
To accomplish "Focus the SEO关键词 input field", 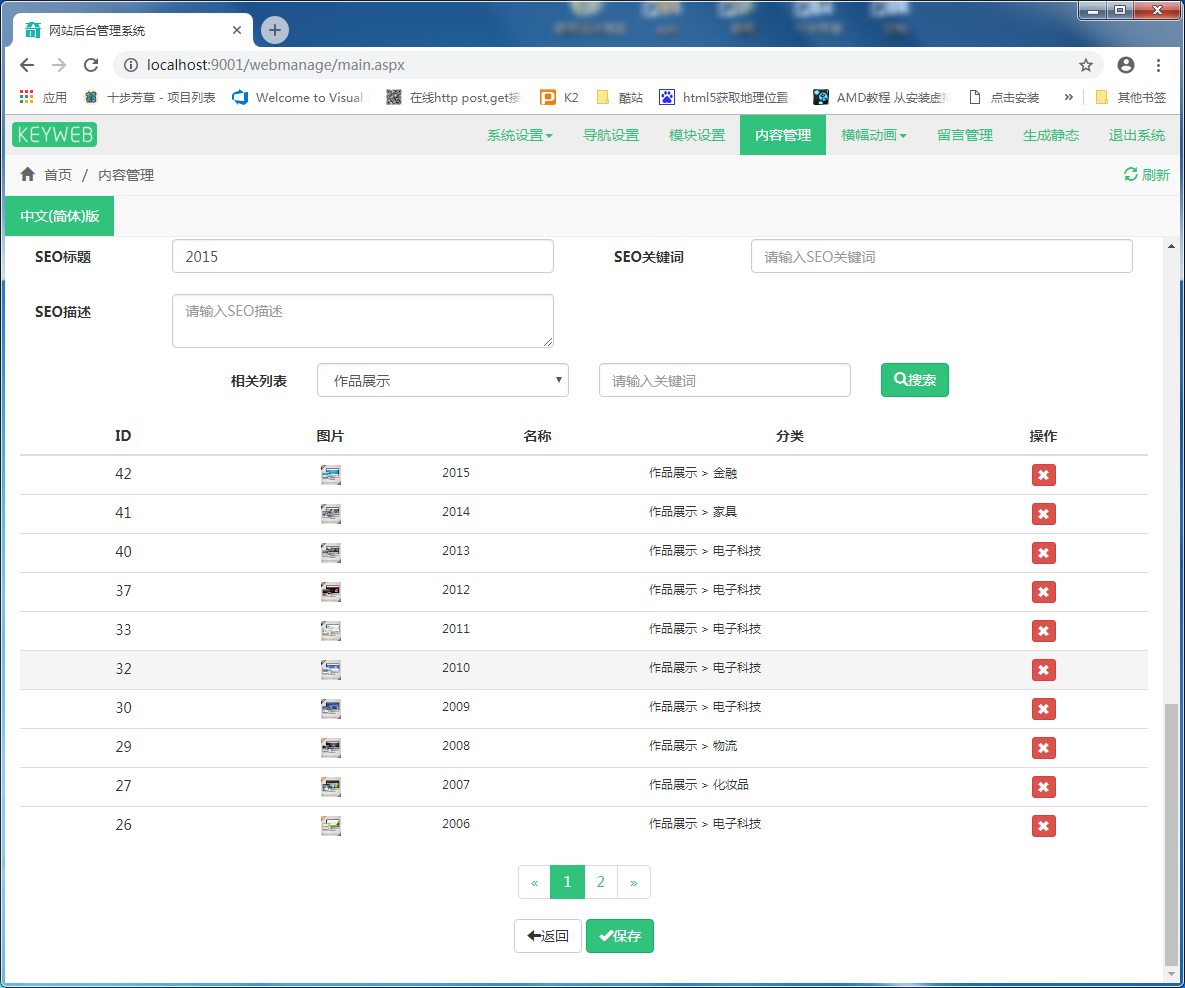I will pos(942,256).
